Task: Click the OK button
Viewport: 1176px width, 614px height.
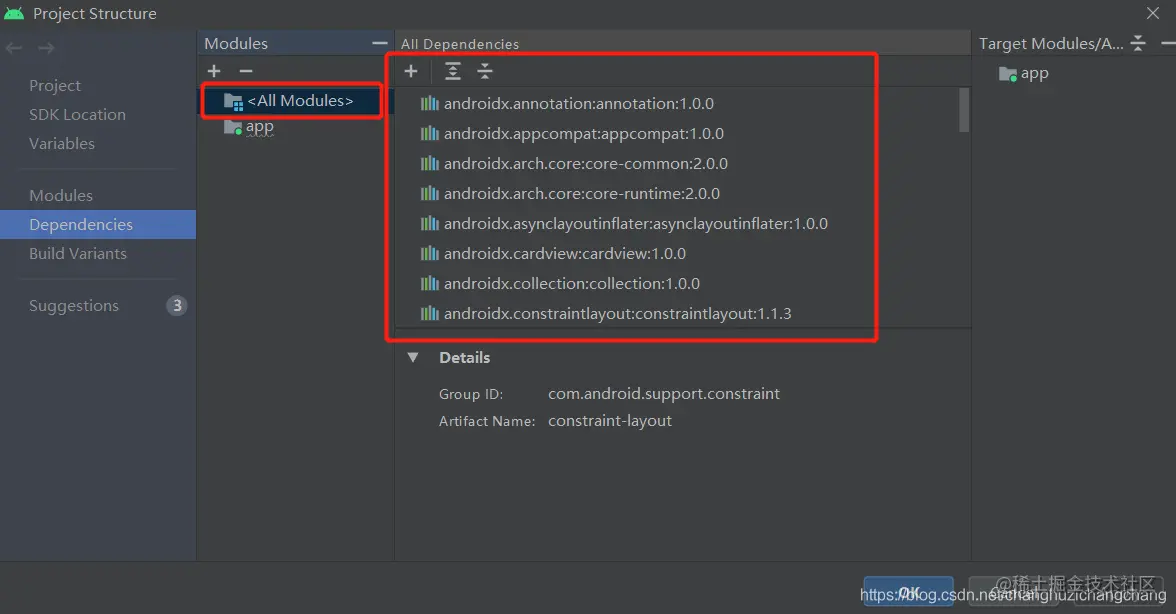Action: click(x=908, y=592)
